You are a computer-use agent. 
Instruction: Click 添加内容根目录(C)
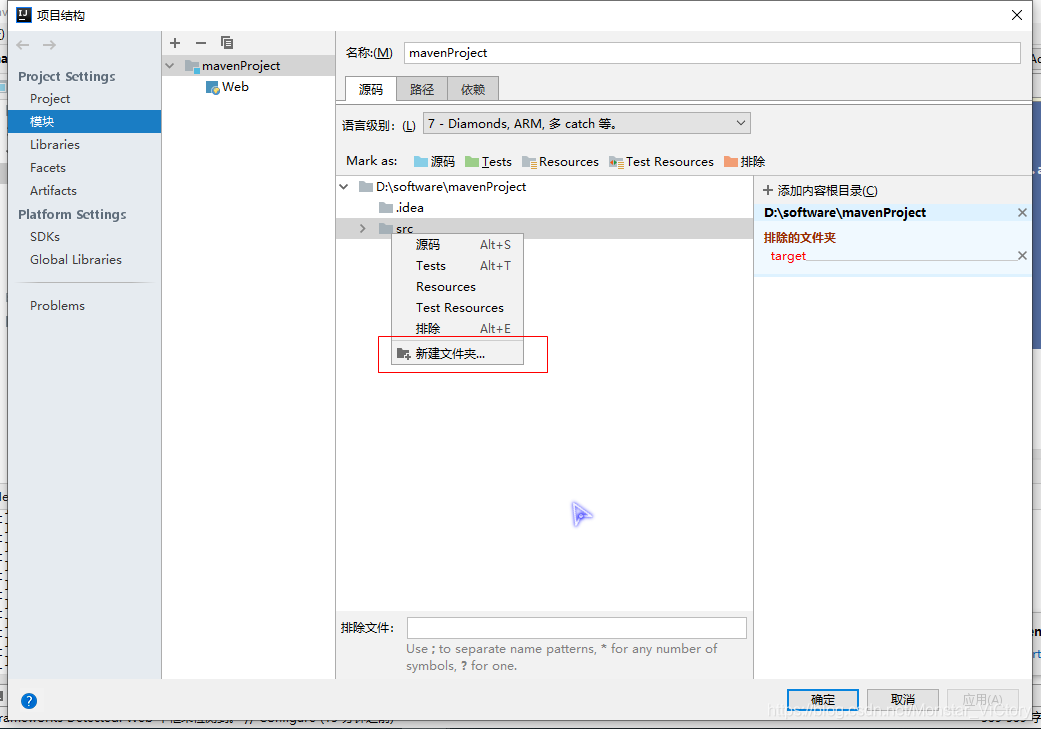click(821, 191)
